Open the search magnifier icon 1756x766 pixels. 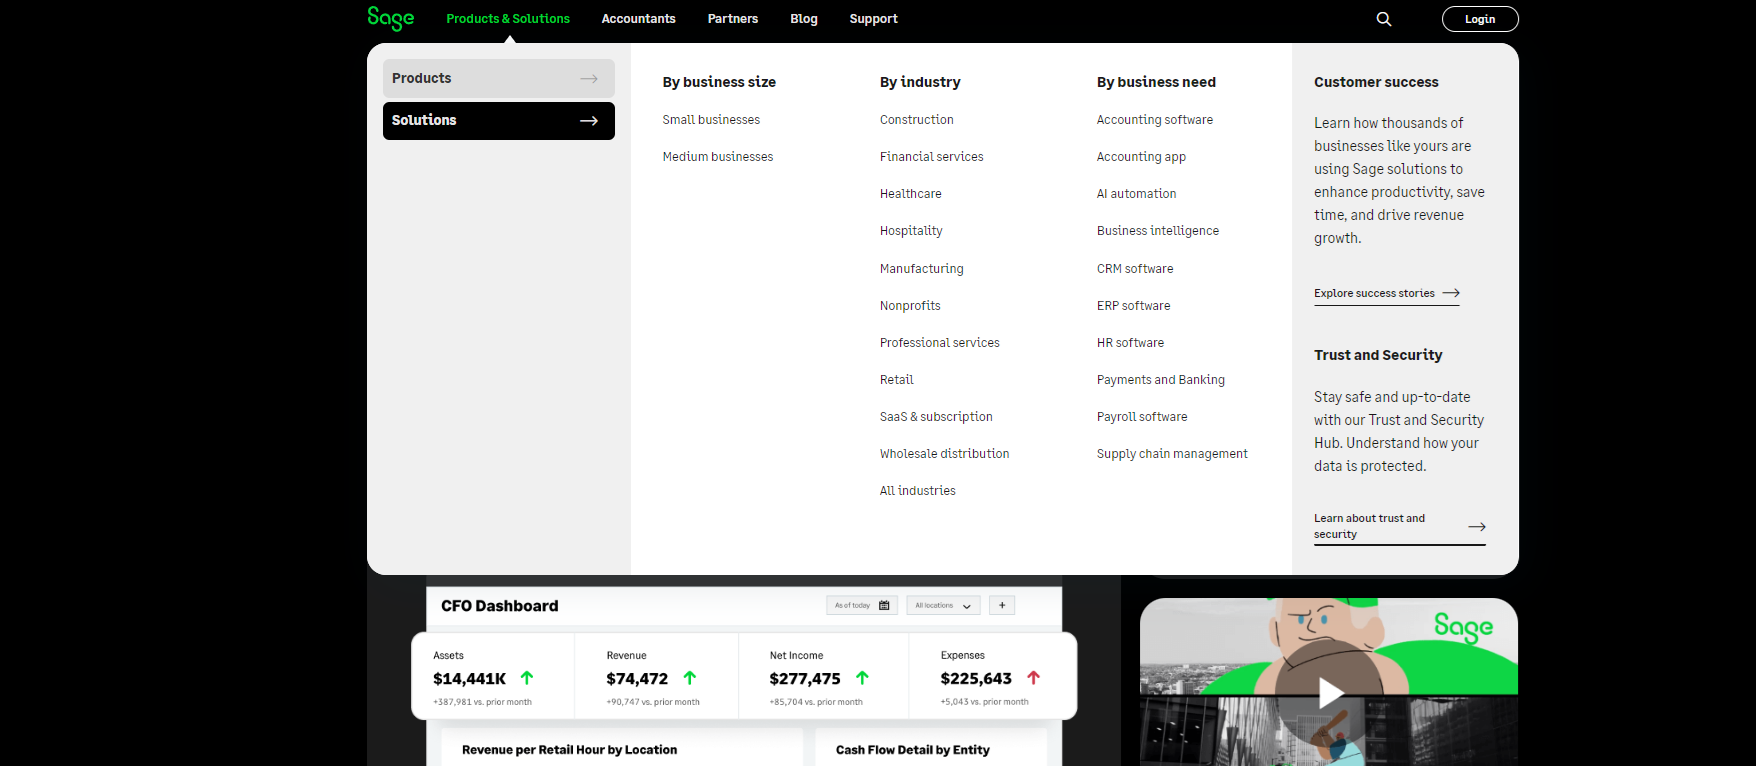click(x=1384, y=19)
